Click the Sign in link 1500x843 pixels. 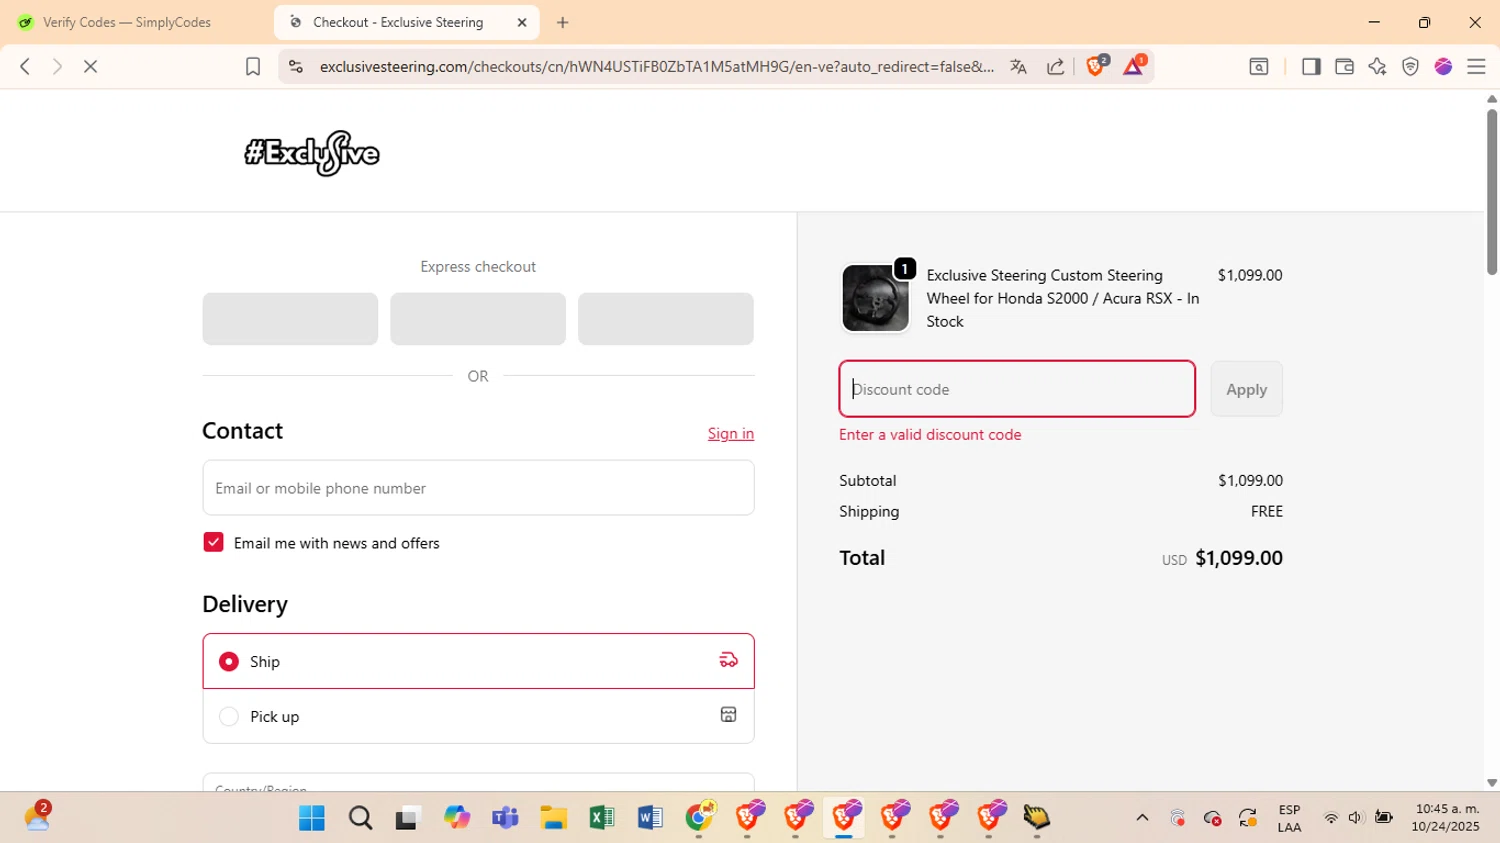point(731,433)
